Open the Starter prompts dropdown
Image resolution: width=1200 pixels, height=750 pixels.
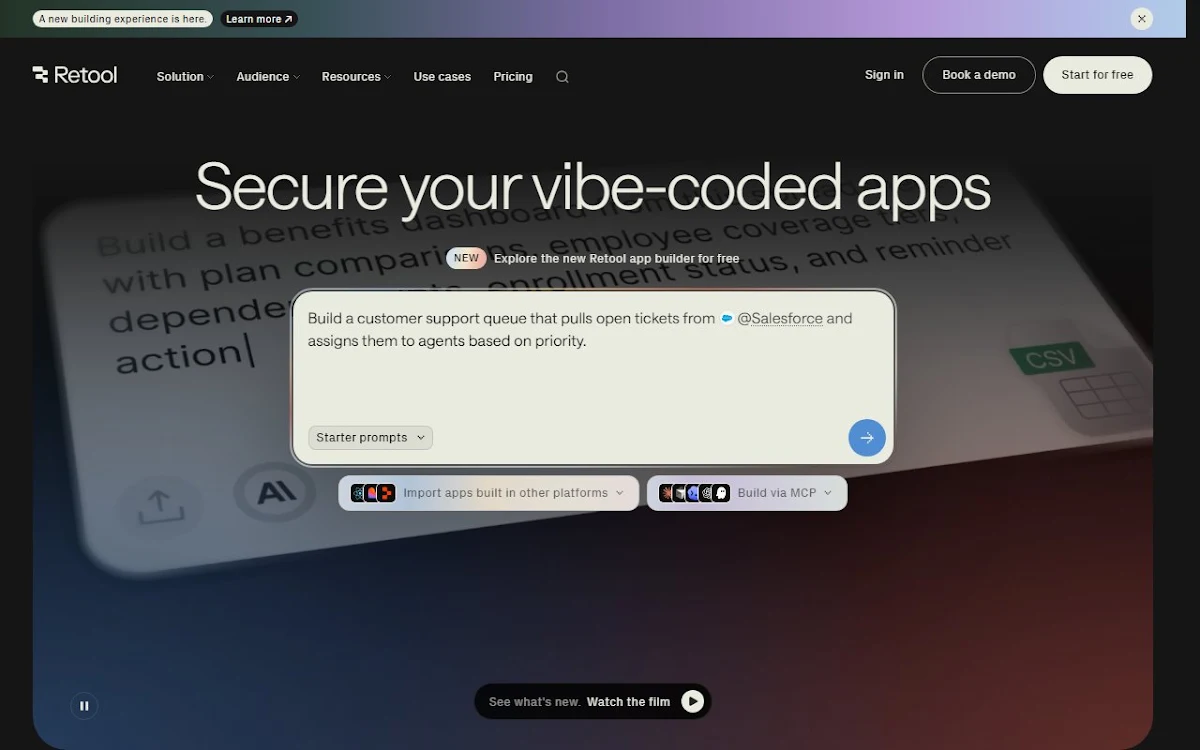(x=370, y=438)
